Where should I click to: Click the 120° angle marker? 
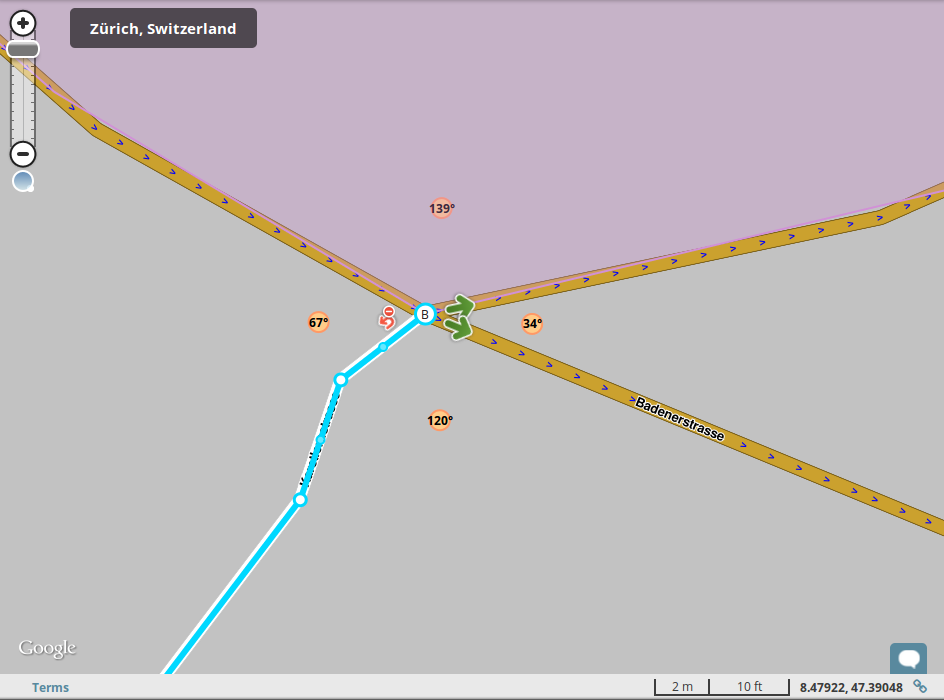(439, 420)
